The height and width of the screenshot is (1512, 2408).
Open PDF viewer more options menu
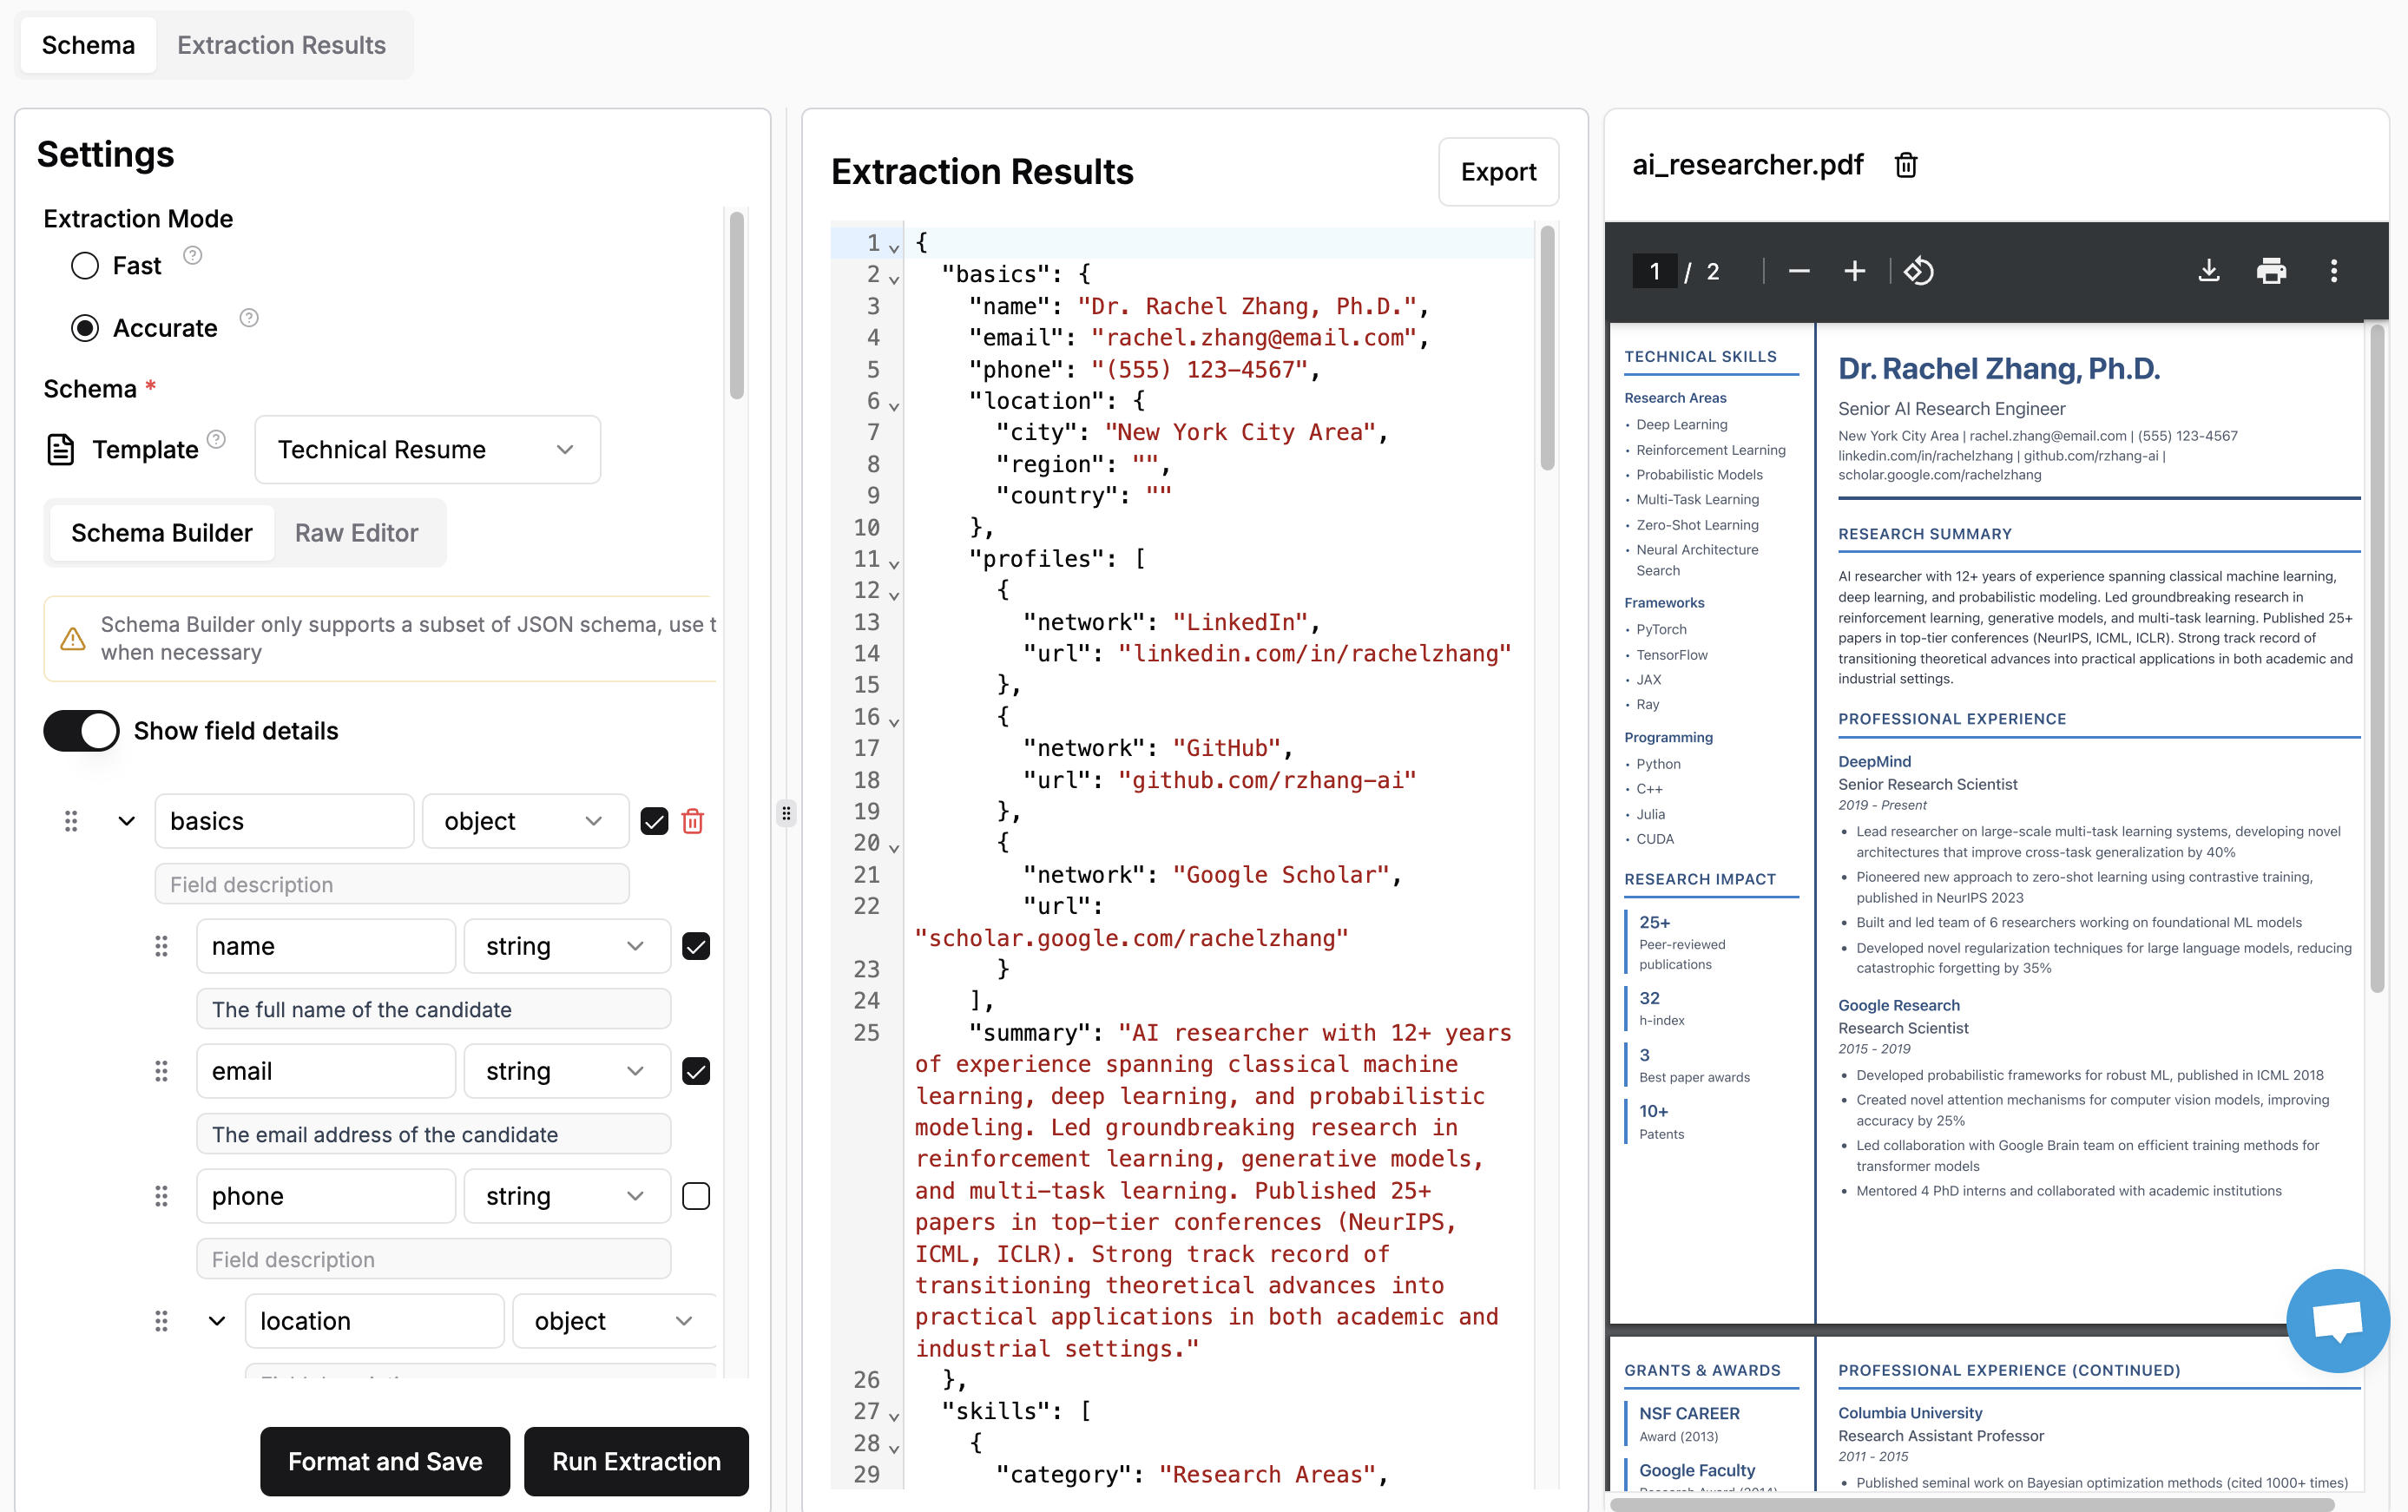[2334, 271]
